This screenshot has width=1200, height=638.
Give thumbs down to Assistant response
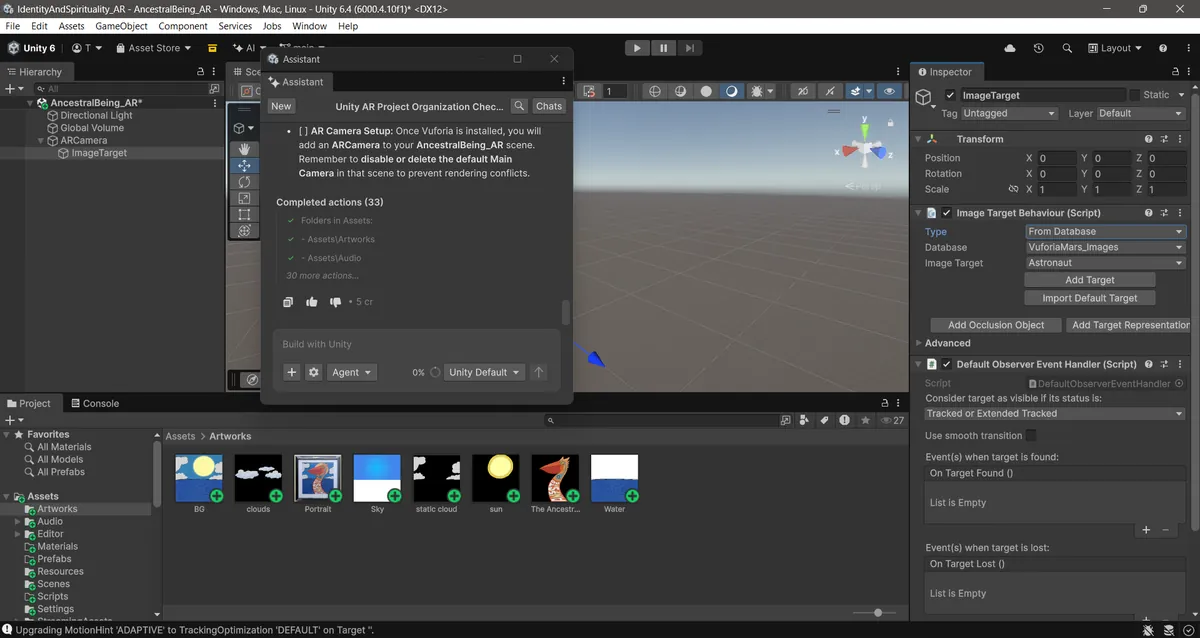coord(335,302)
